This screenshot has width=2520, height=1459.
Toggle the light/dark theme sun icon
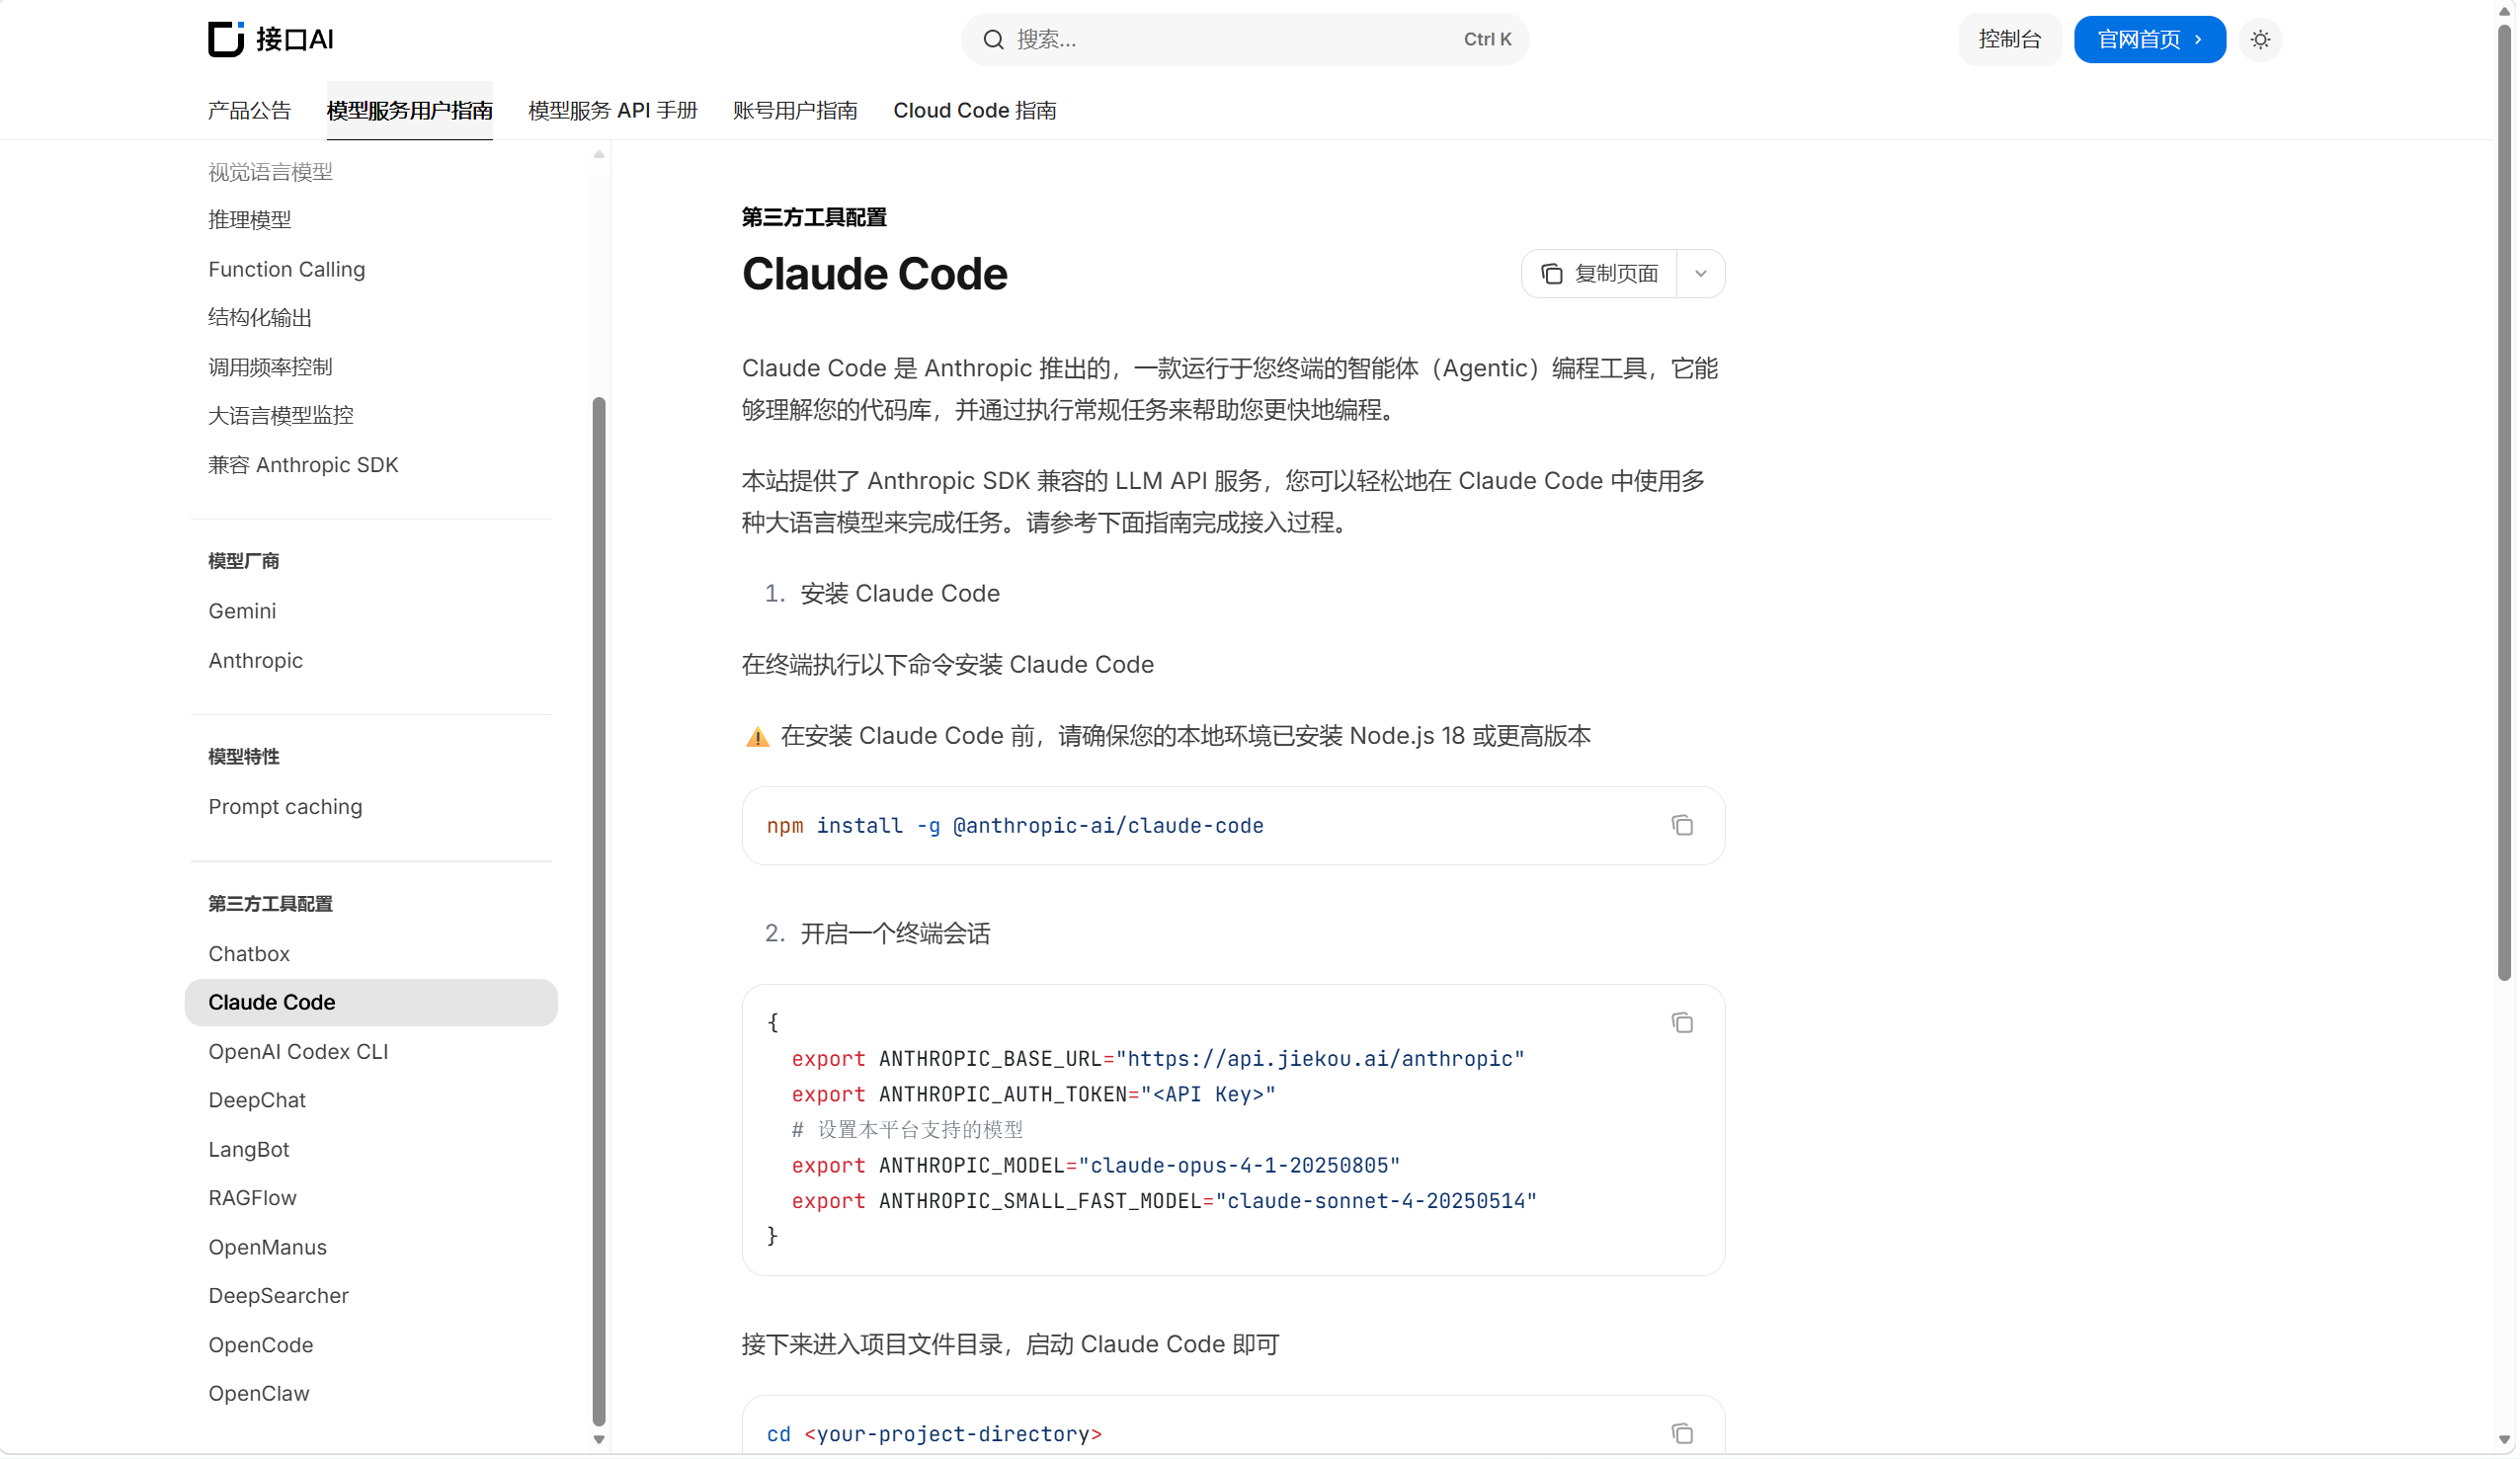pos(2262,40)
